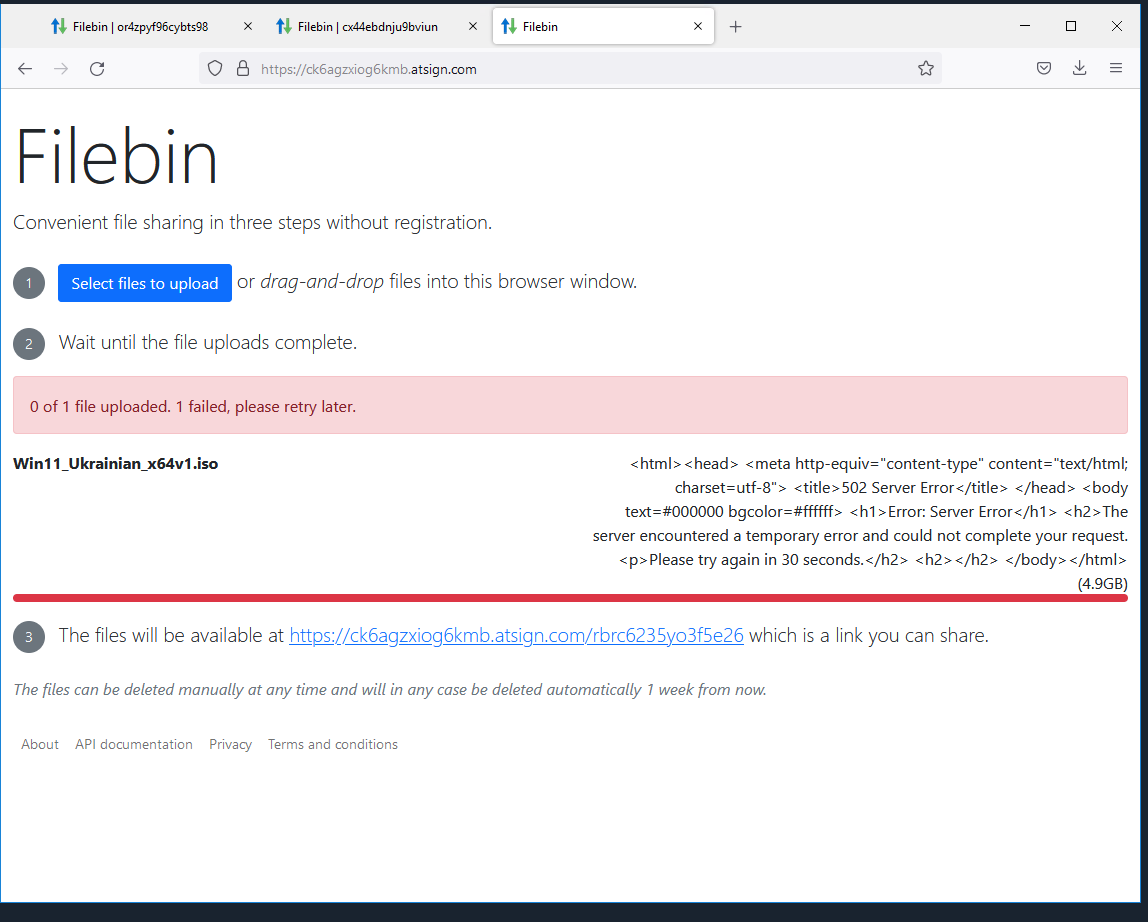
Task: Save page to Pocket
Action: click(1044, 69)
